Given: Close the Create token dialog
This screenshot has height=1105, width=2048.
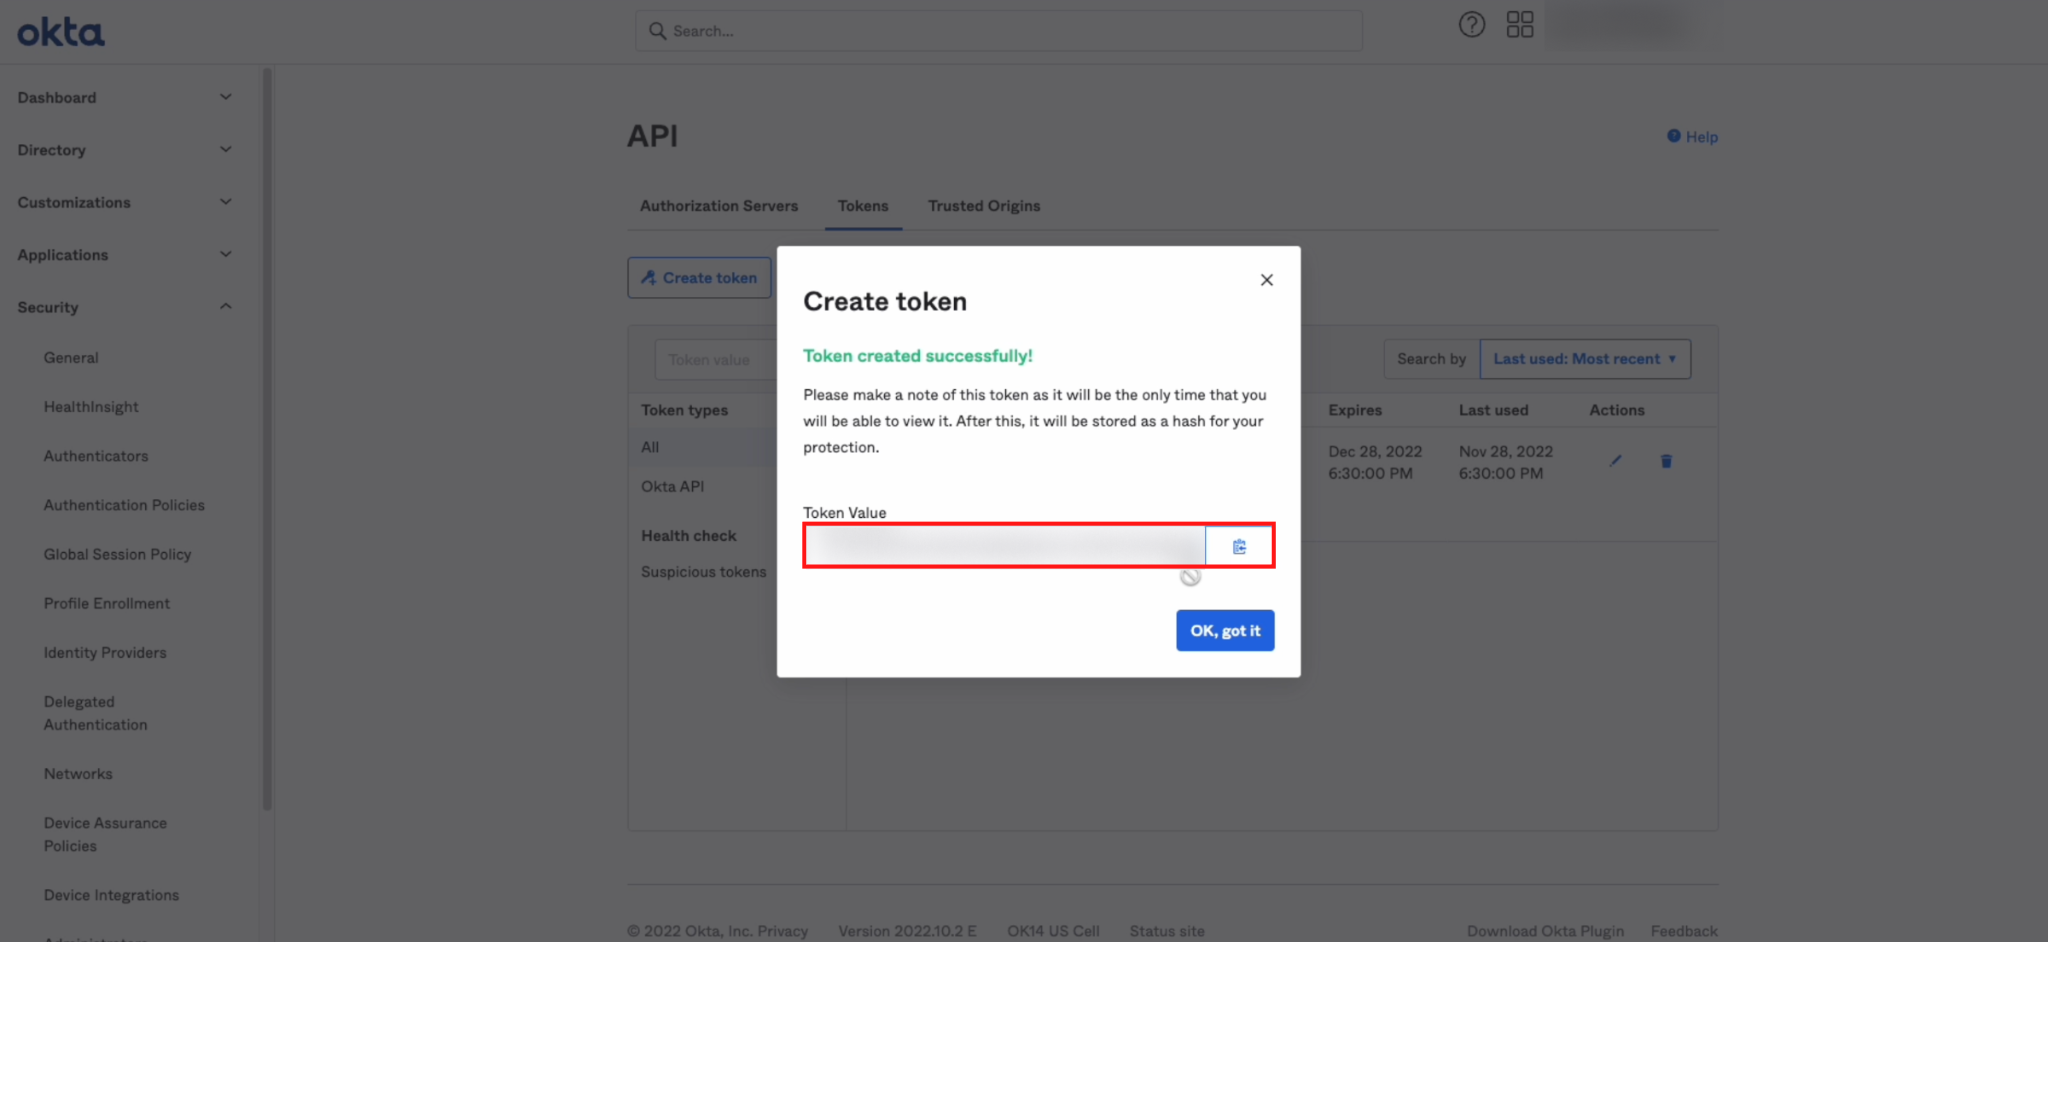Looking at the screenshot, I should 1266,280.
